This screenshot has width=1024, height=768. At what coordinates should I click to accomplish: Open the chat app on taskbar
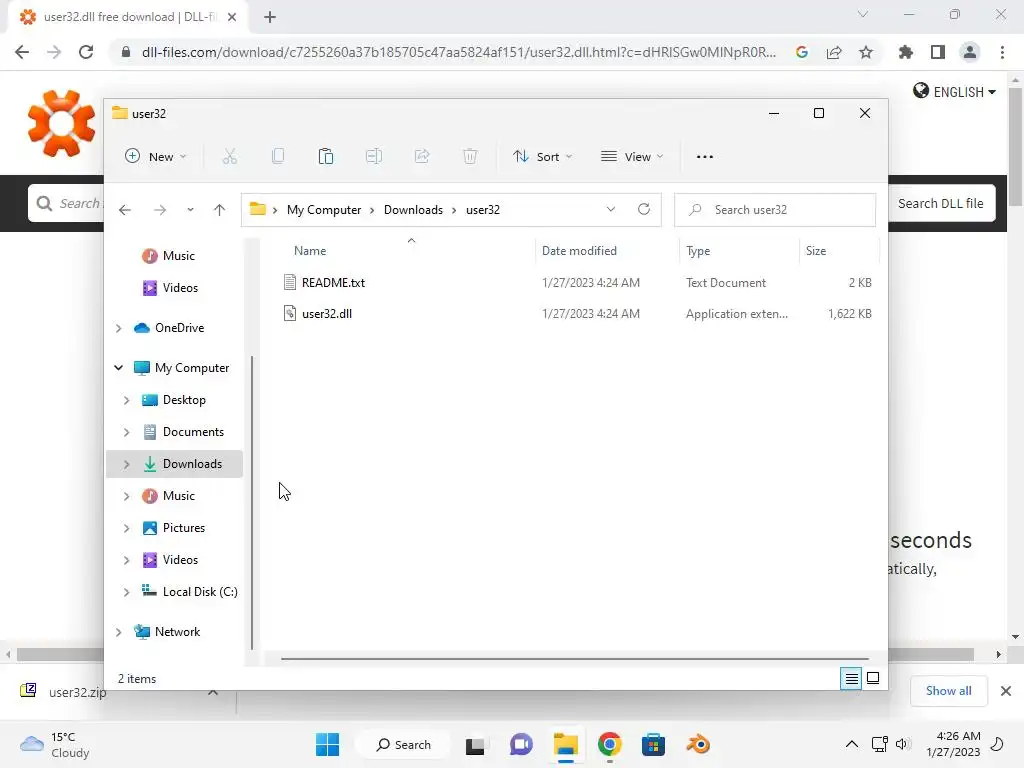[x=520, y=744]
